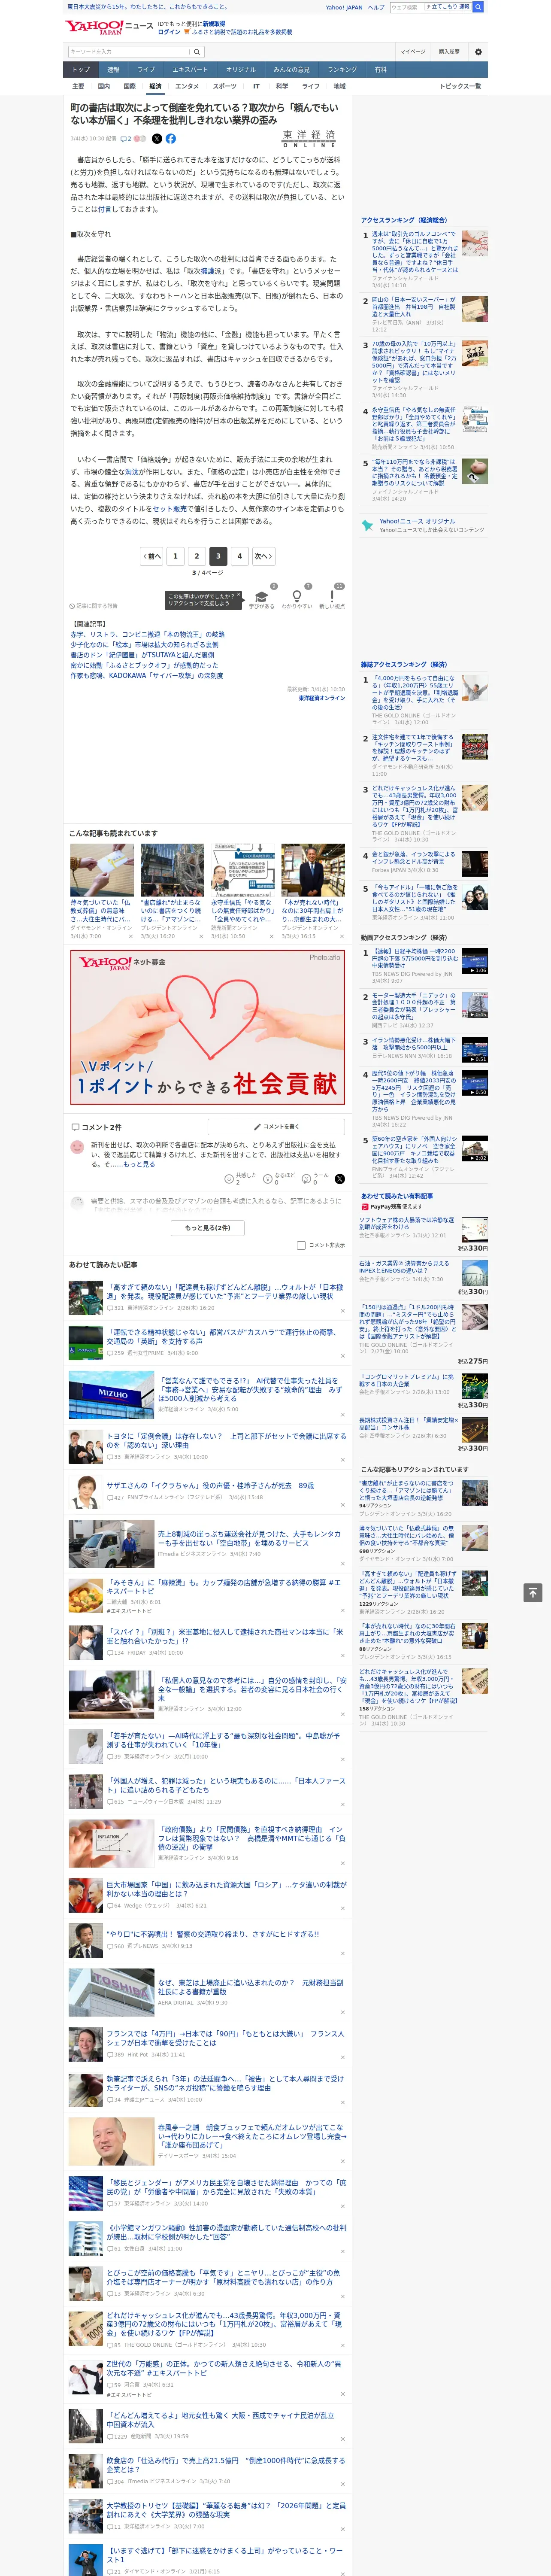Image resolution: width=551 pixels, height=2576 pixels.
Task: Open the ランキング navigation tab
Action: pos(342,69)
